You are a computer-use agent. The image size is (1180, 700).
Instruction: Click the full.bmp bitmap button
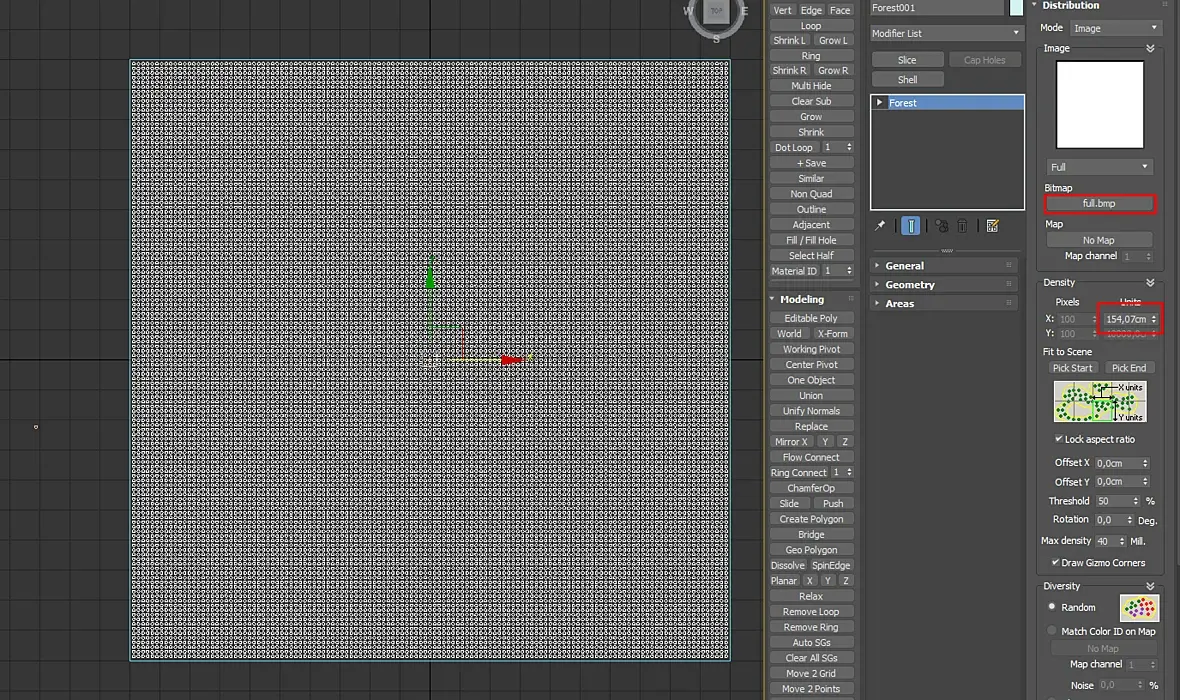coord(1099,203)
